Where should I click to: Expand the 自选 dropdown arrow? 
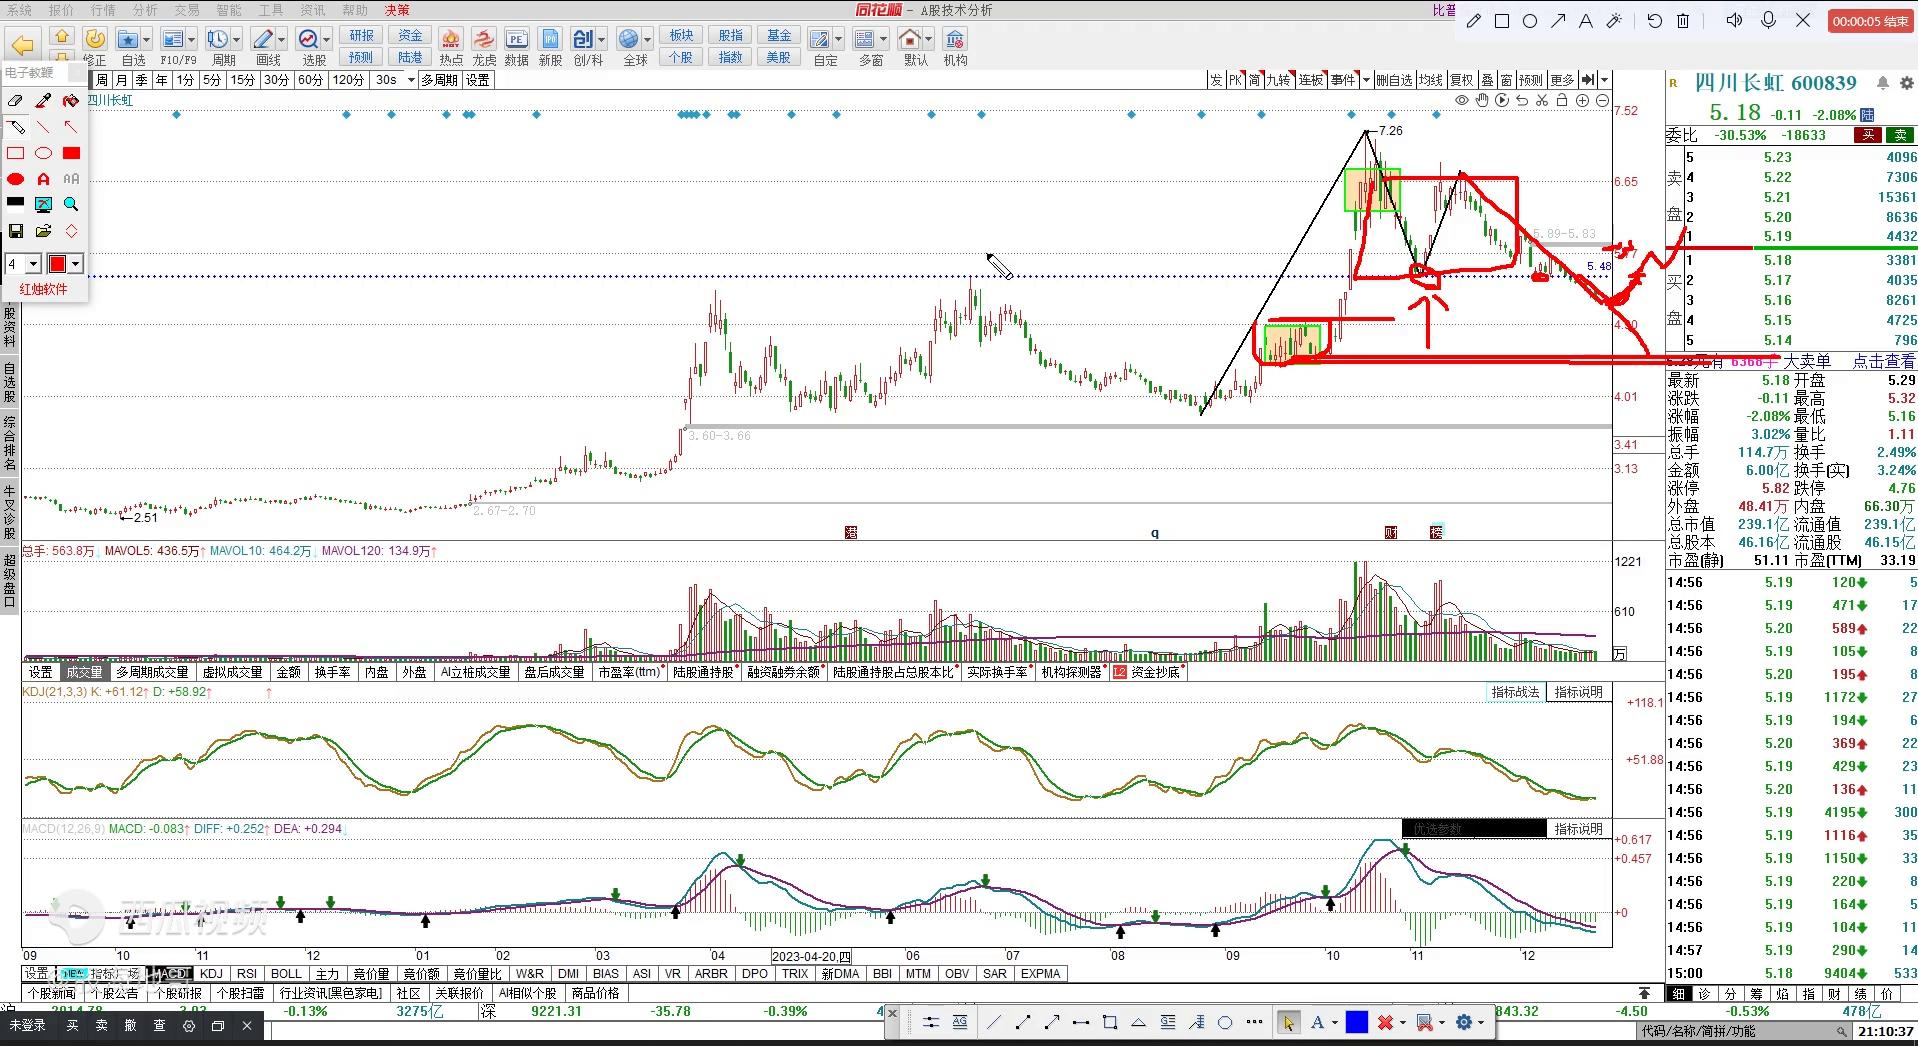(147, 40)
